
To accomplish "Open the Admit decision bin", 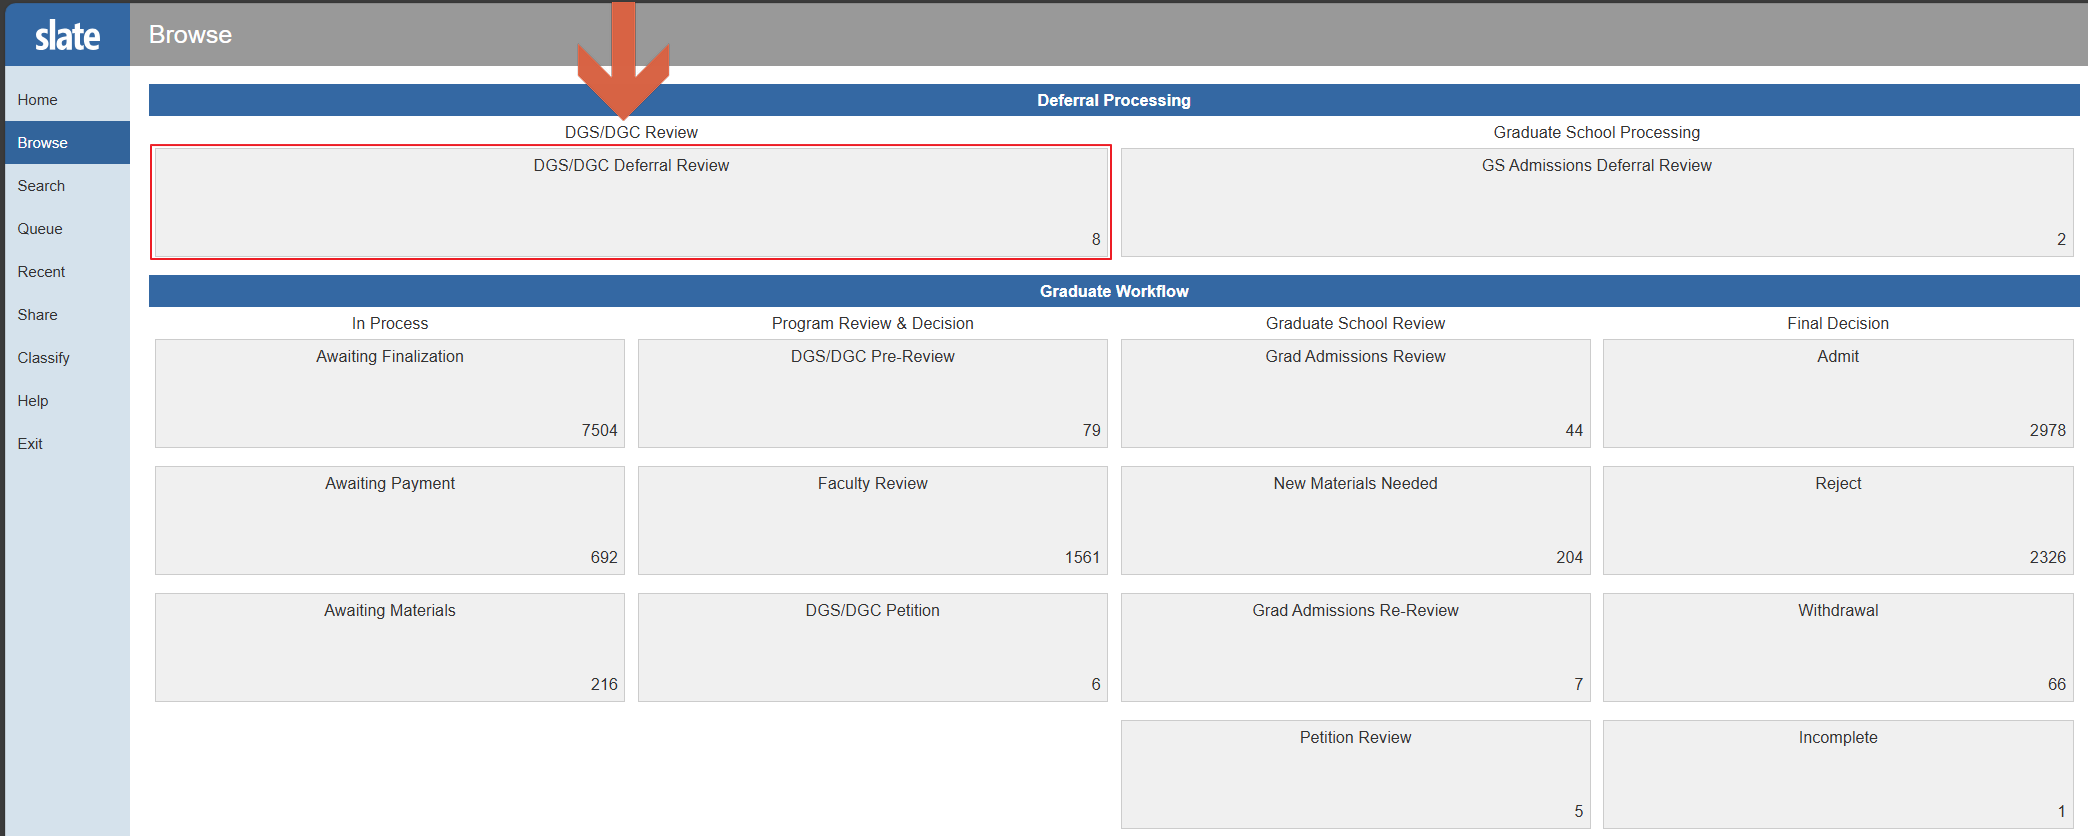I will point(1837,393).
